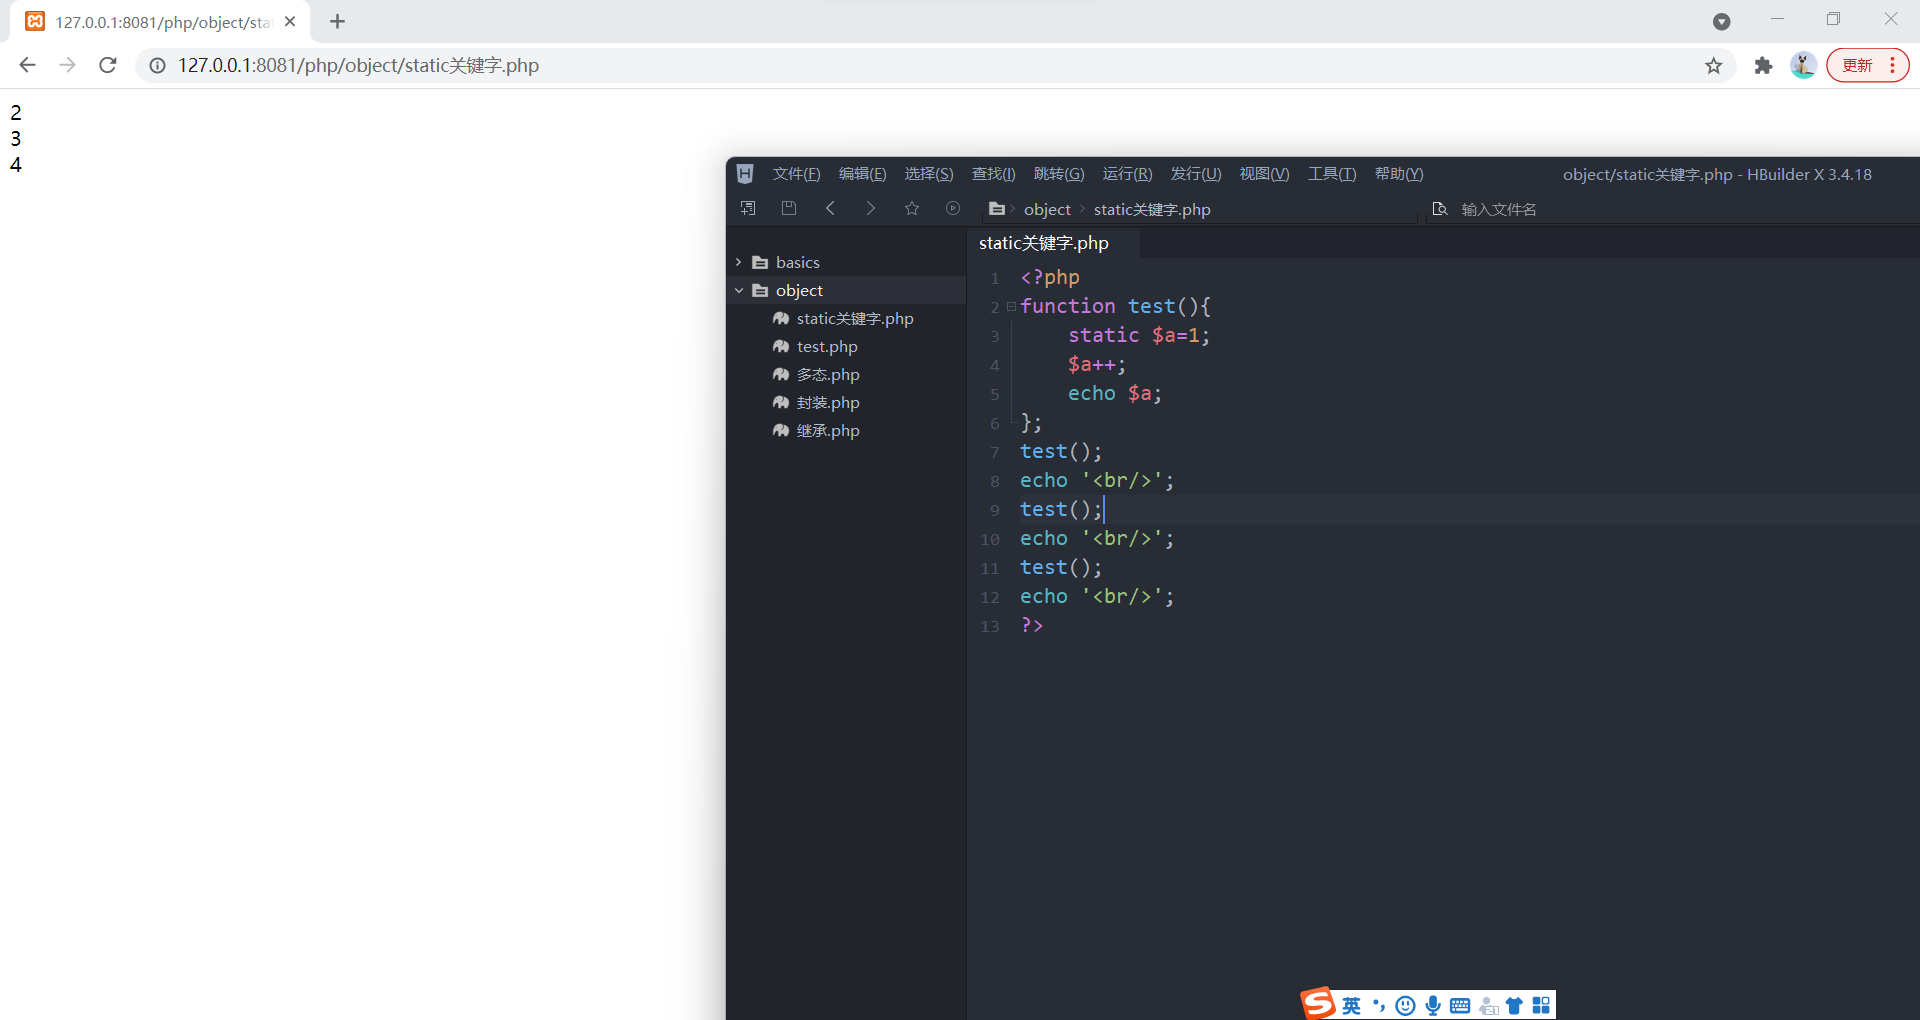Toggle the Sogou soft keyboard icon

(1460, 1005)
